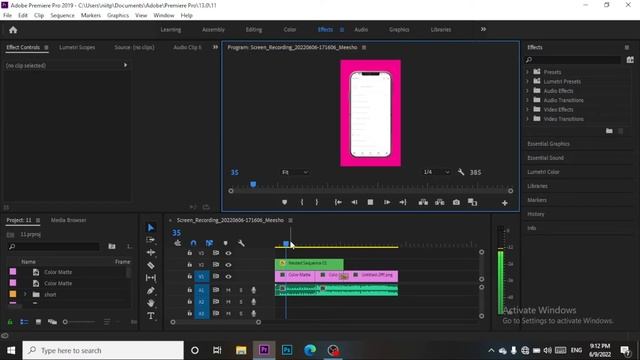
Task: Open the Lumetri Color panel
Action: (x=543, y=172)
